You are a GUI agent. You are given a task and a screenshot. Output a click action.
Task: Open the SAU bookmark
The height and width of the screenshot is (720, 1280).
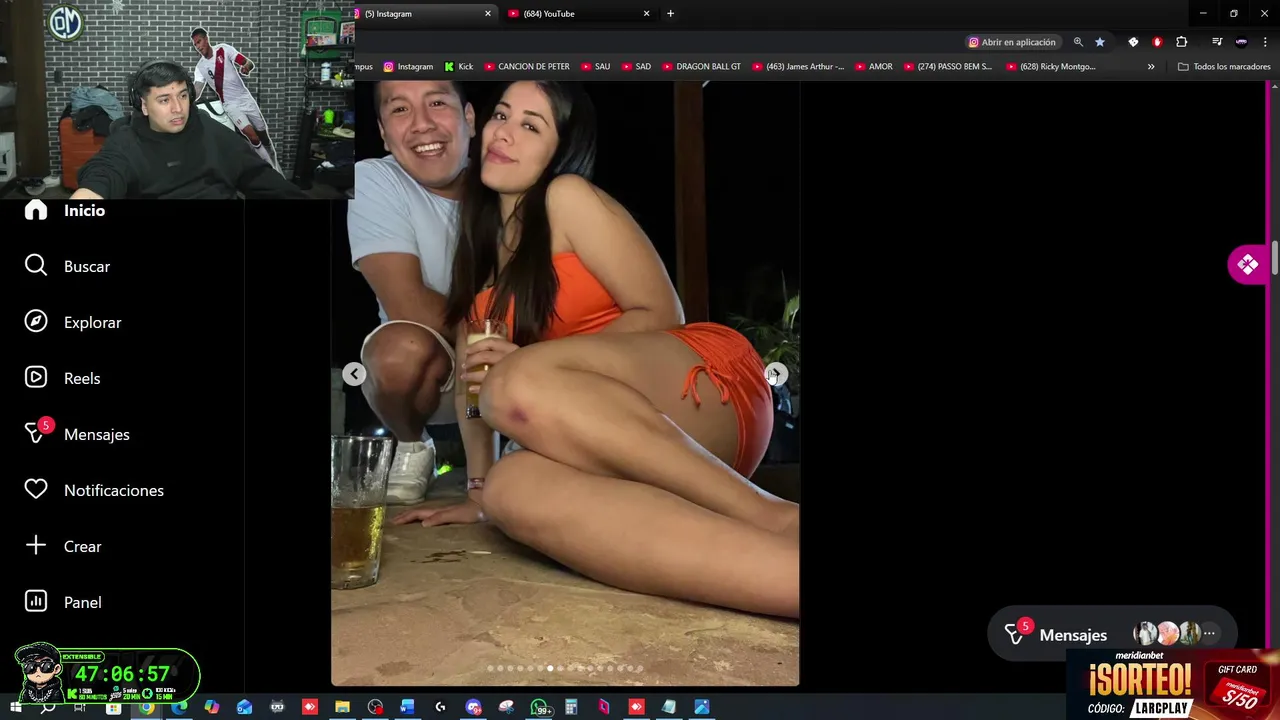pyautogui.click(x=595, y=67)
